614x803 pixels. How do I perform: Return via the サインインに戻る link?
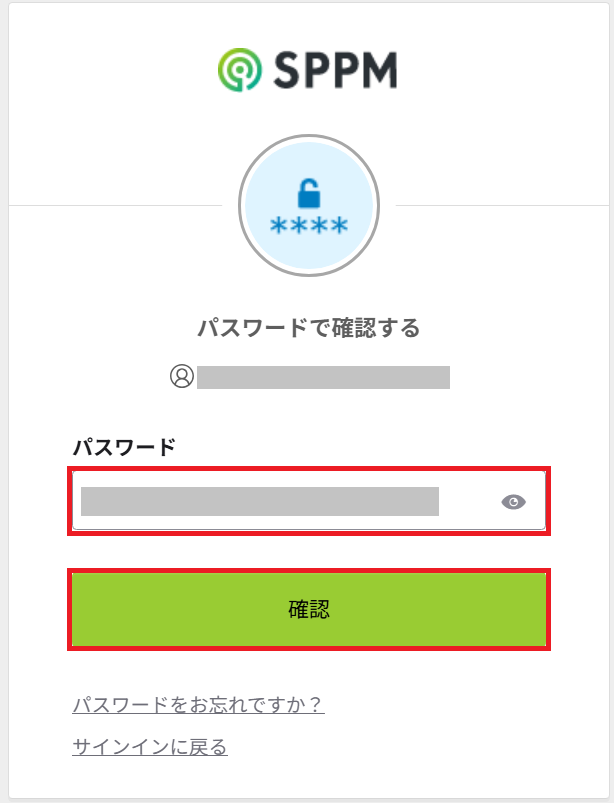coord(150,746)
